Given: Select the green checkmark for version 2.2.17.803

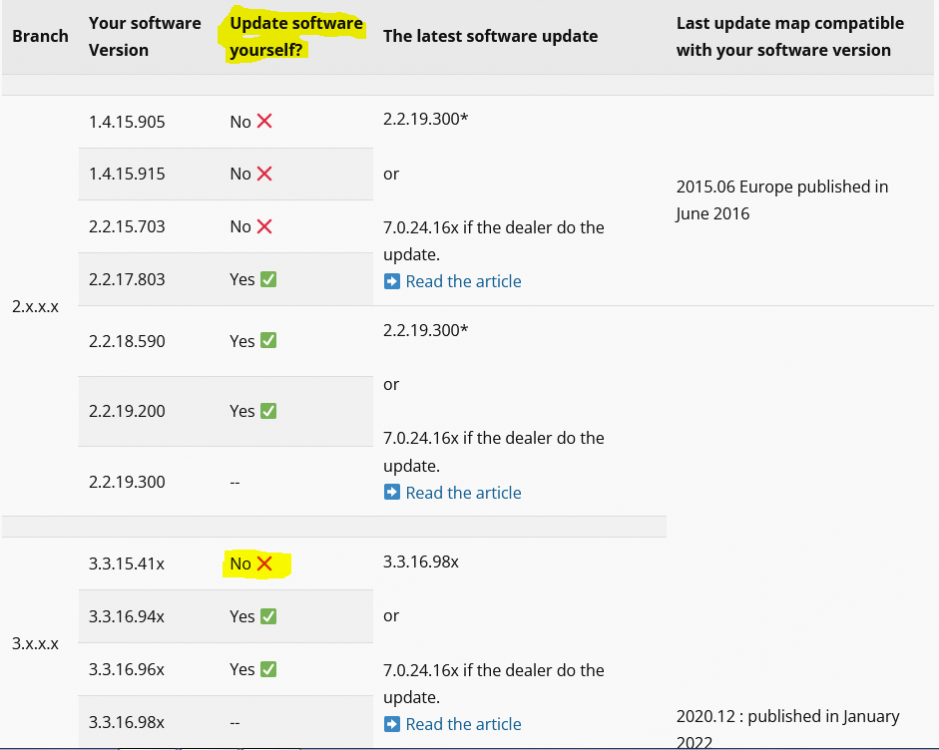Looking at the screenshot, I should [x=268, y=279].
